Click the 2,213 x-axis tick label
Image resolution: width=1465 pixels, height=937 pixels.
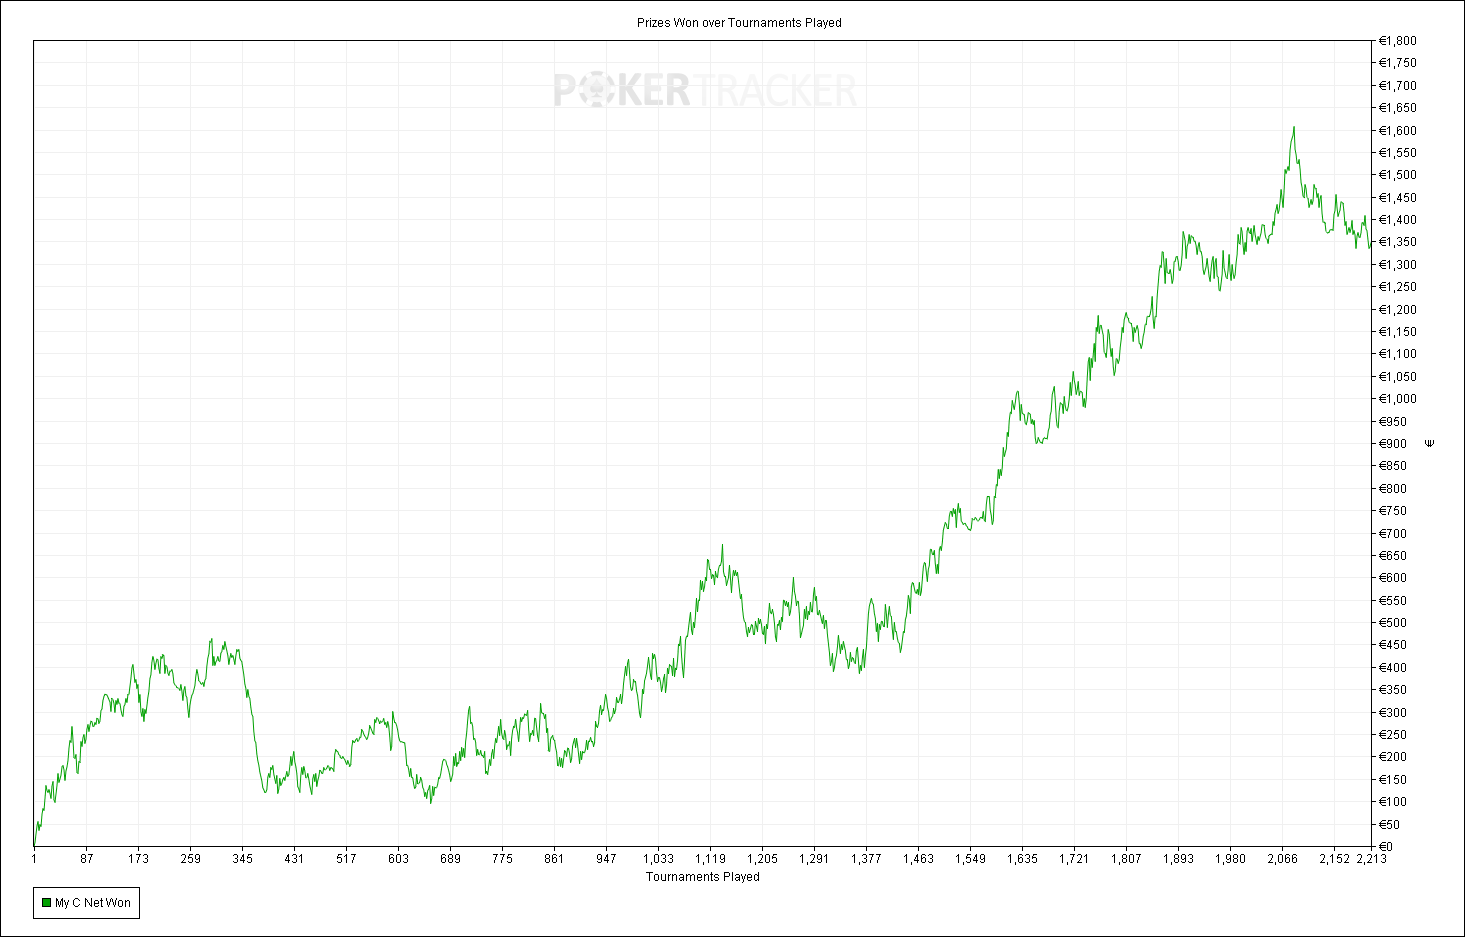pyautogui.click(x=1371, y=859)
